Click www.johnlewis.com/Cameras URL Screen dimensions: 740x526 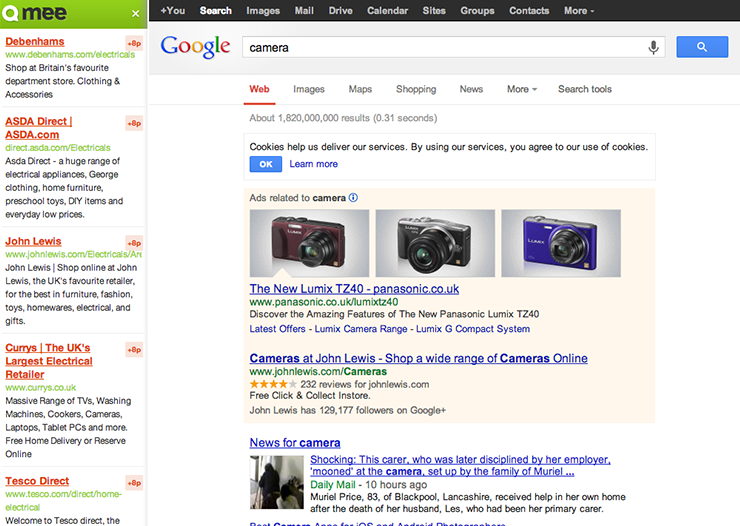point(318,372)
